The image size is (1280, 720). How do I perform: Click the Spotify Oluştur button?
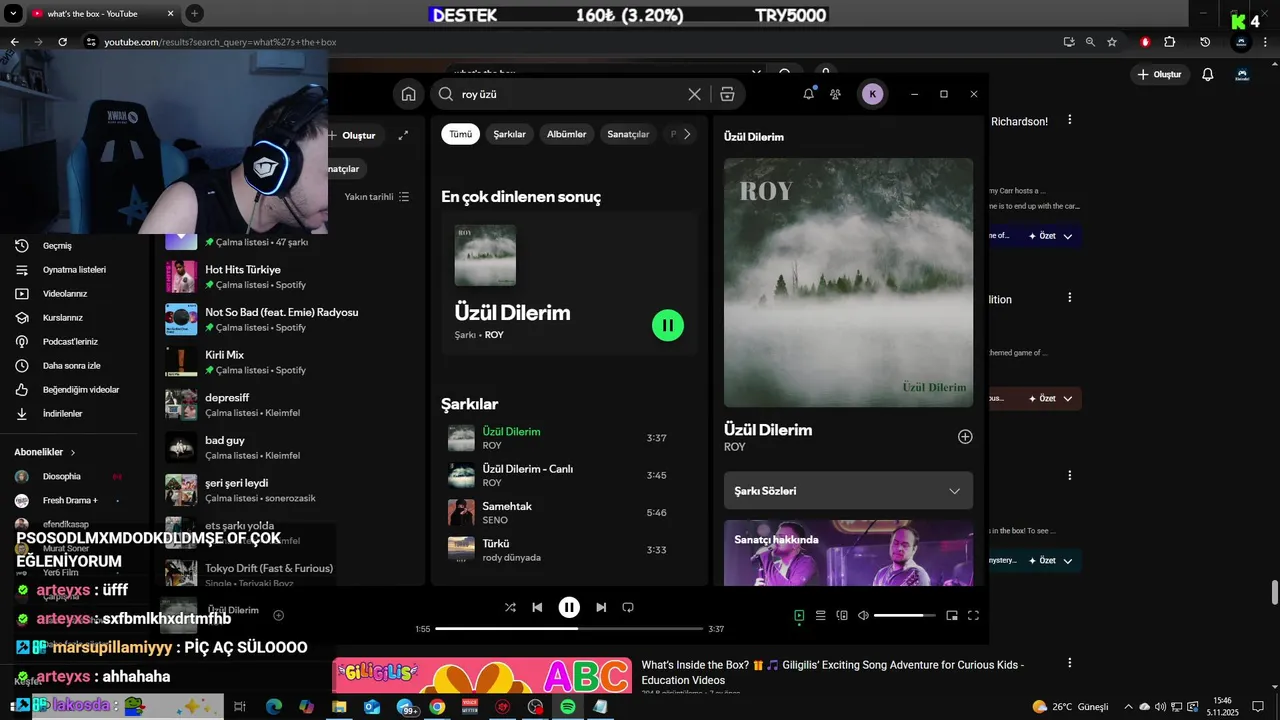tap(352, 135)
